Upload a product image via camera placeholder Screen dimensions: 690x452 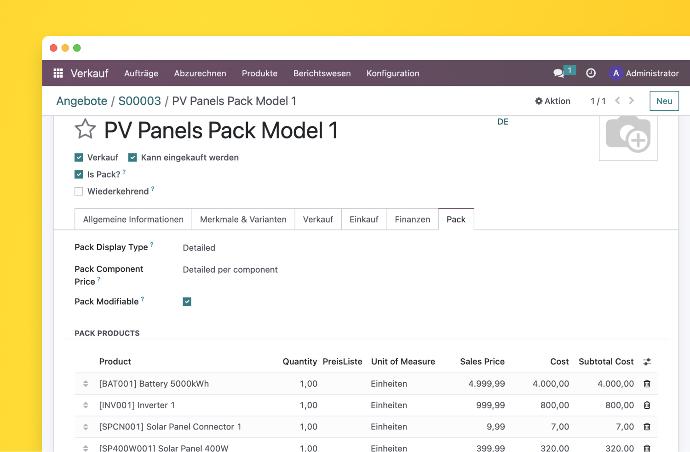pos(628,137)
